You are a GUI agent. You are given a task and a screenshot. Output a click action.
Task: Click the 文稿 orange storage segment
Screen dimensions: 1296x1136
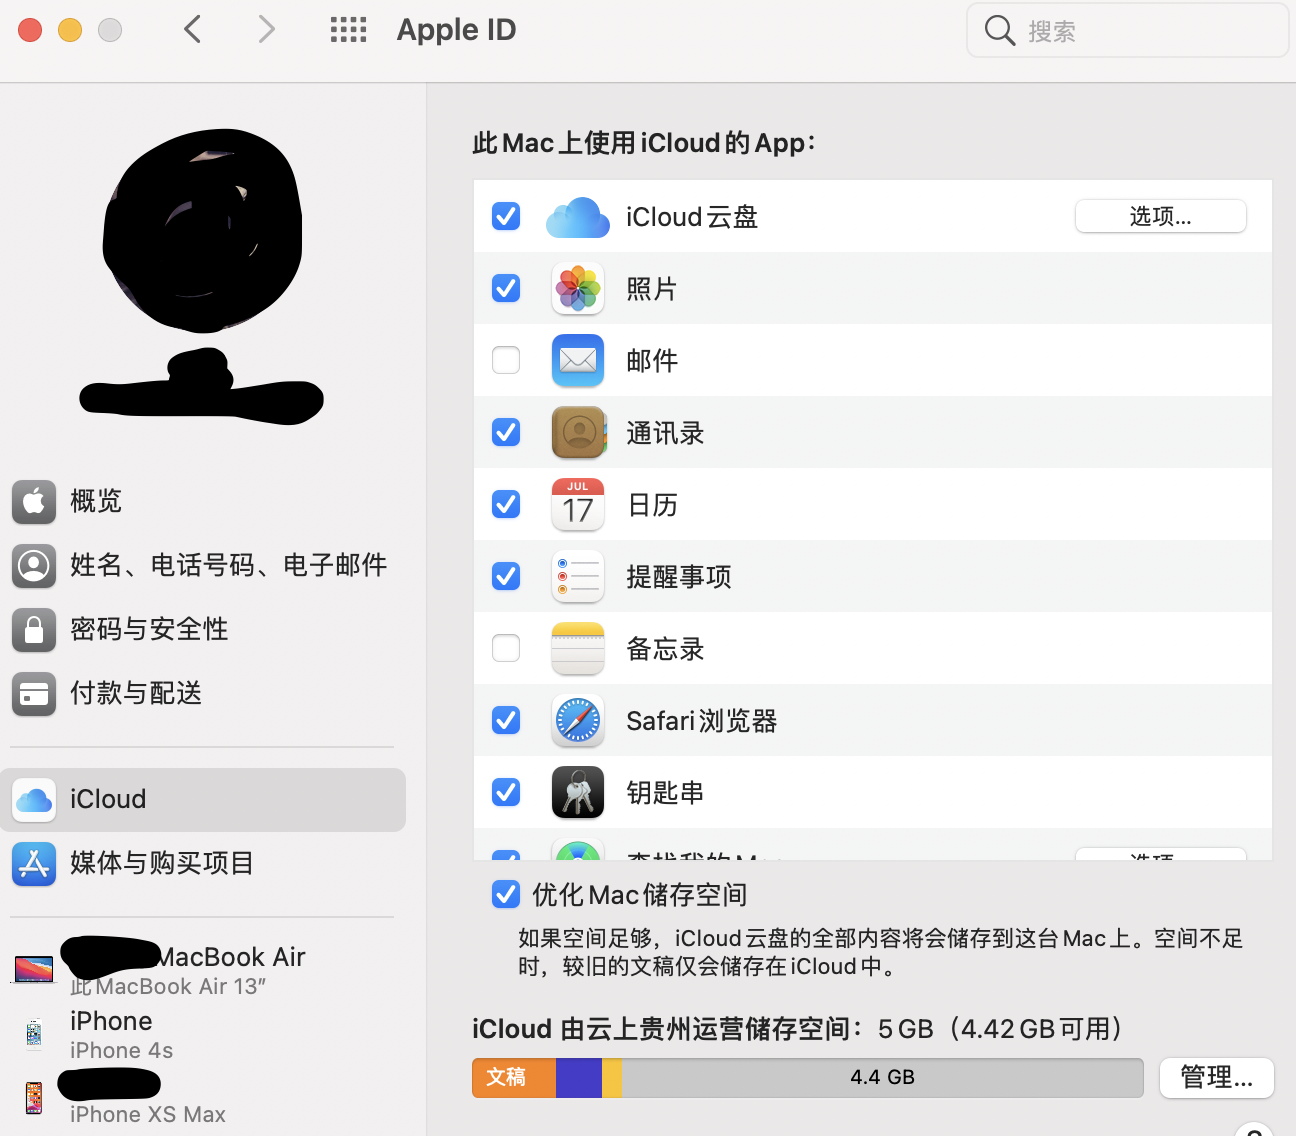pyautogui.click(x=514, y=1077)
